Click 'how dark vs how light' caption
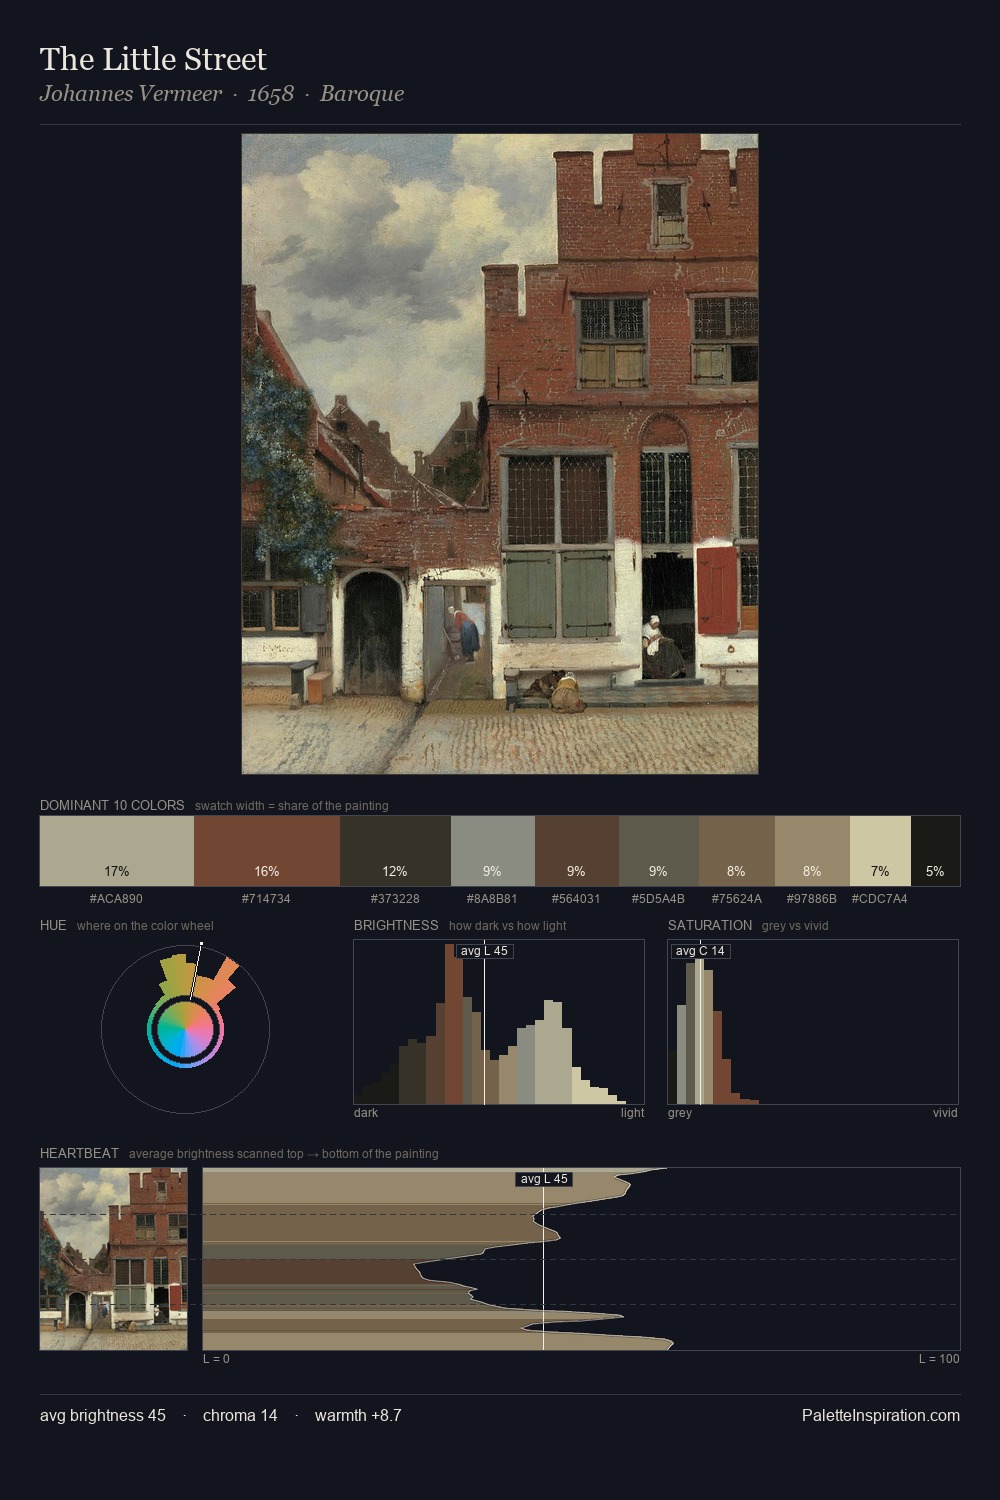 (x=508, y=926)
